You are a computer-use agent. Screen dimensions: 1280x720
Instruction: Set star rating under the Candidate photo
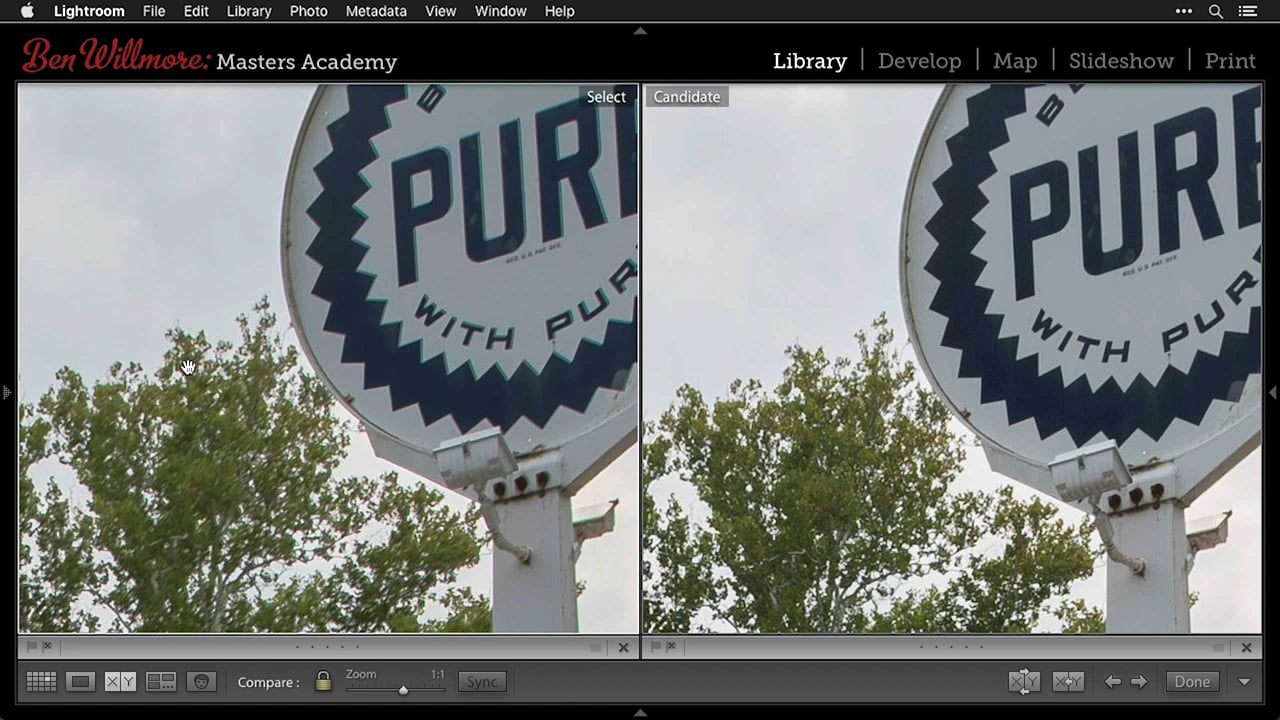click(x=951, y=647)
